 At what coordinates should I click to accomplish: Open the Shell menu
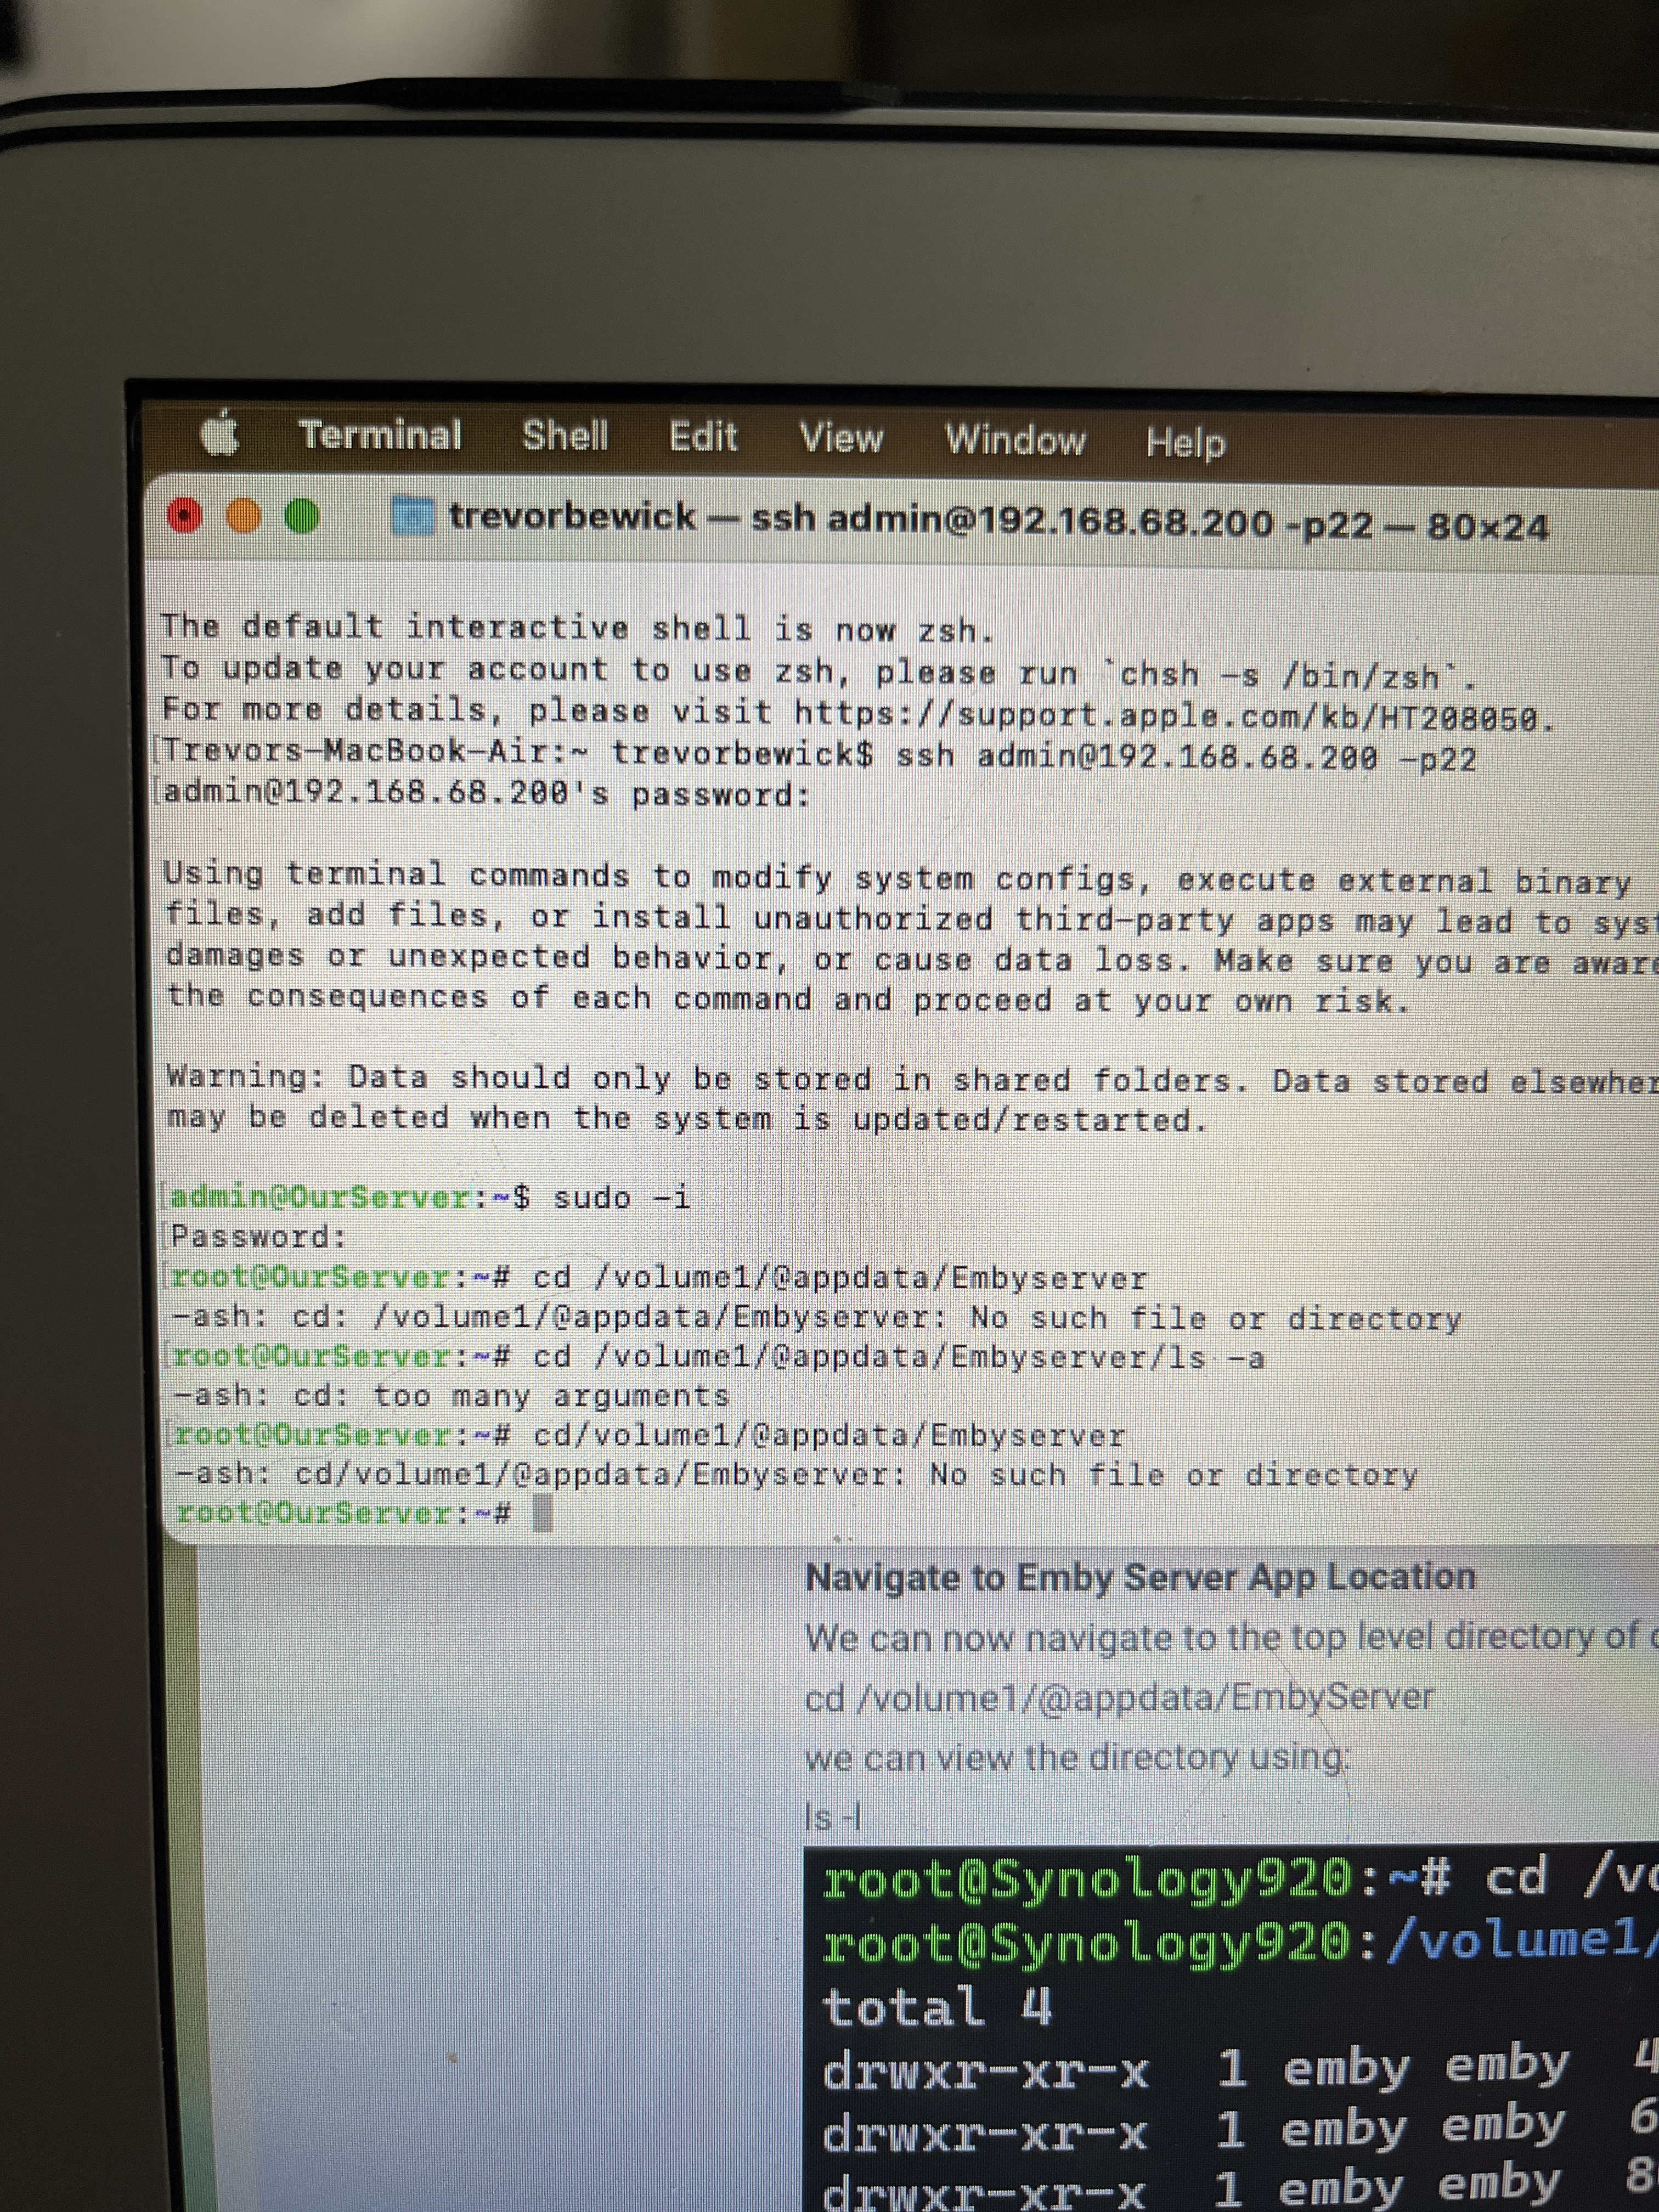coord(565,436)
